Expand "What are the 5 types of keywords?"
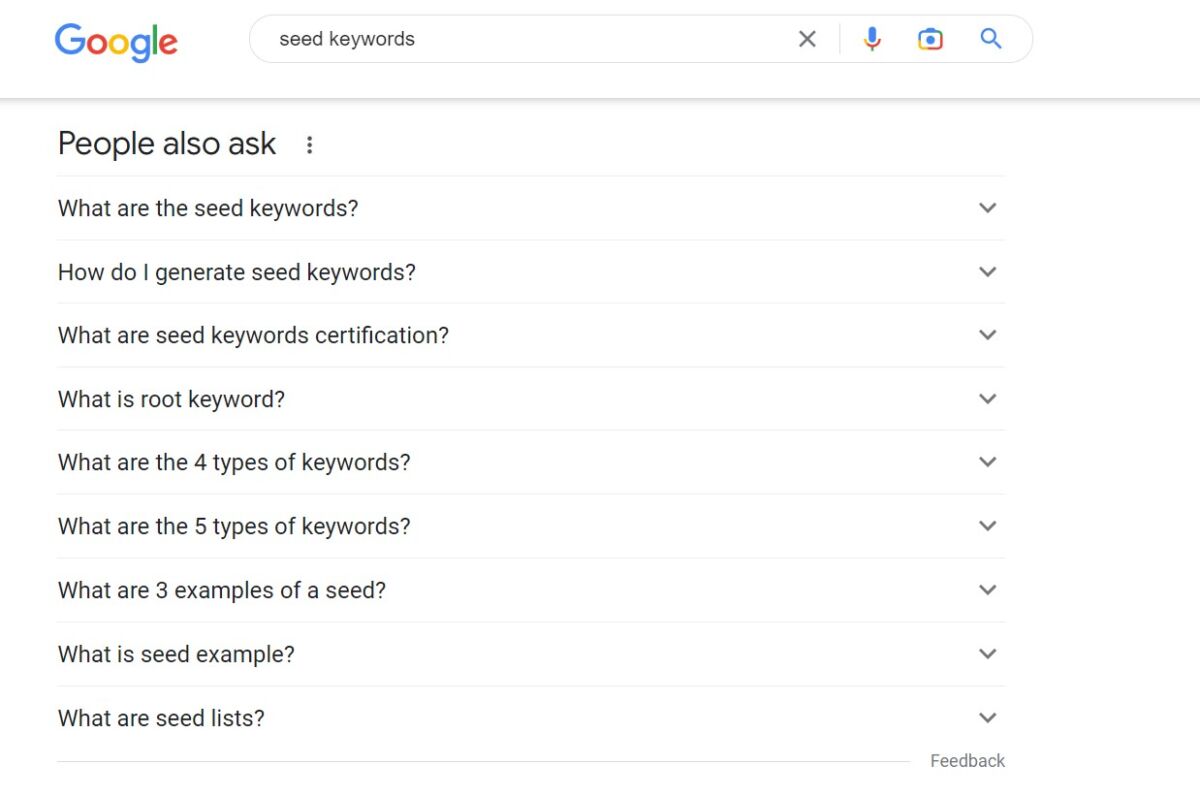This screenshot has height=797, width=1200. [x=987, y=526]
